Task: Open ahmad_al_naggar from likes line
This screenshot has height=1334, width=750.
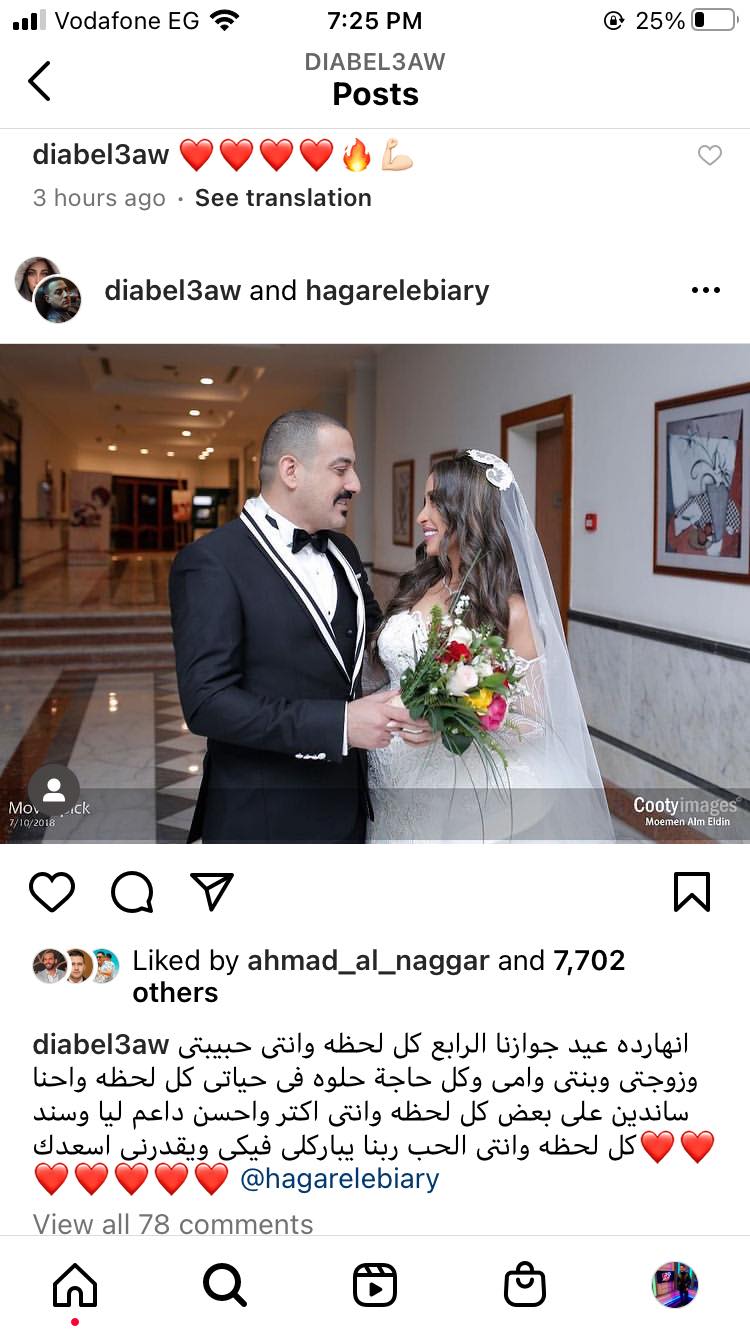Action: tap(368, 961)
